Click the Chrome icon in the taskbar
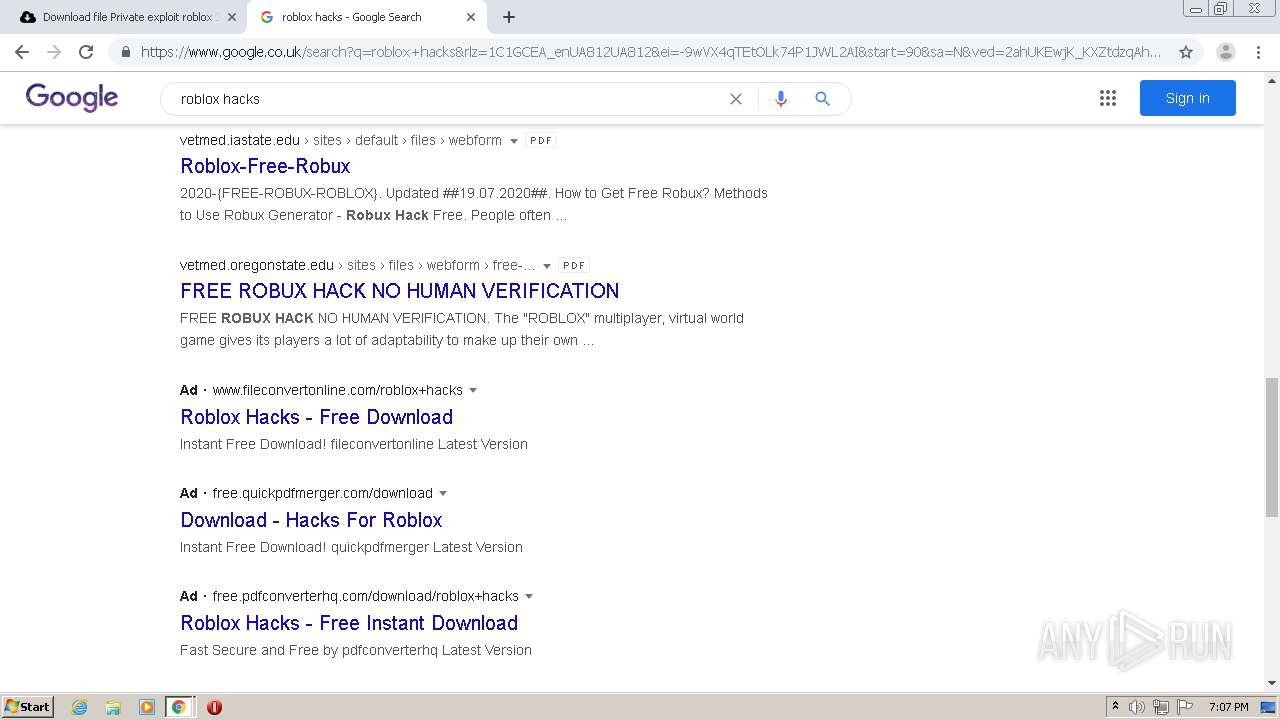This screenshot has height=720, width=1280. click(178, 707)
